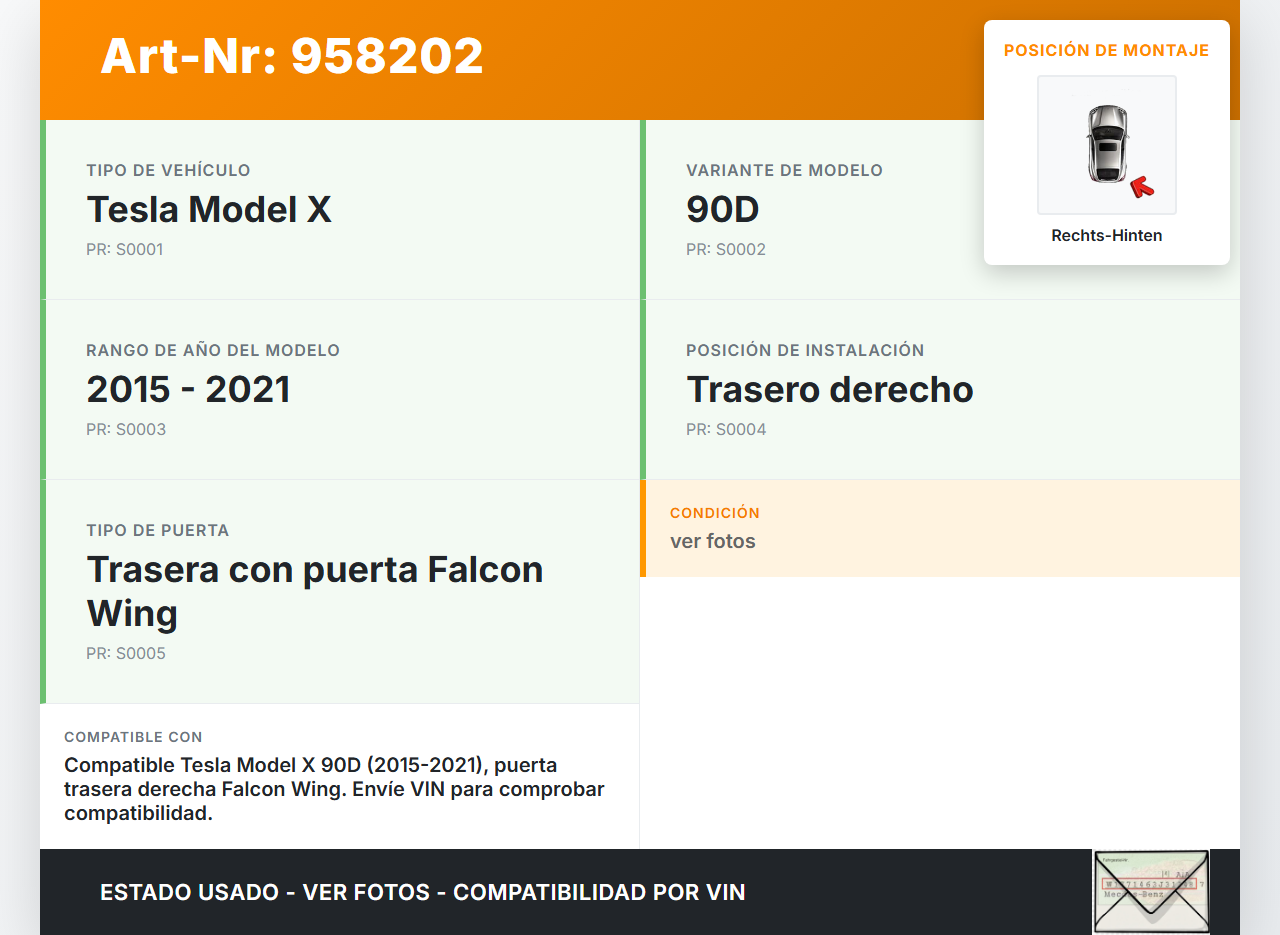The height and width of the screenshot is (935, 1280).
Task: Click the VIN envelope icon in footer
Action: (x=1150, y=891)
